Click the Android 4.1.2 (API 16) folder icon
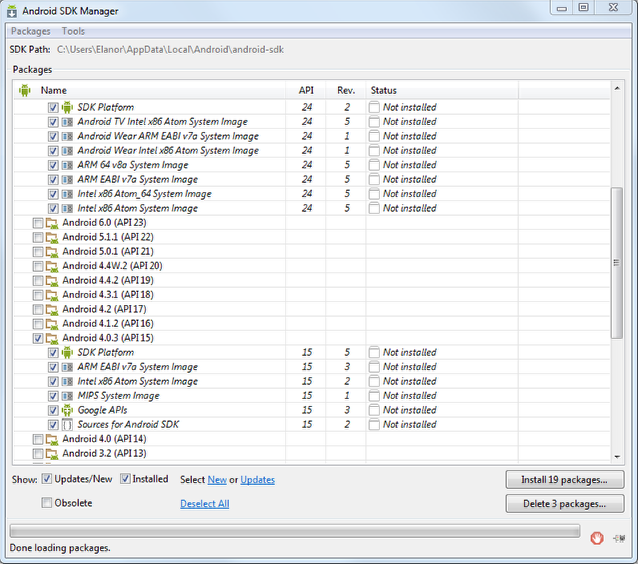Image resolution: width=638 pixels, height=564 pixels. coord(52,324)
